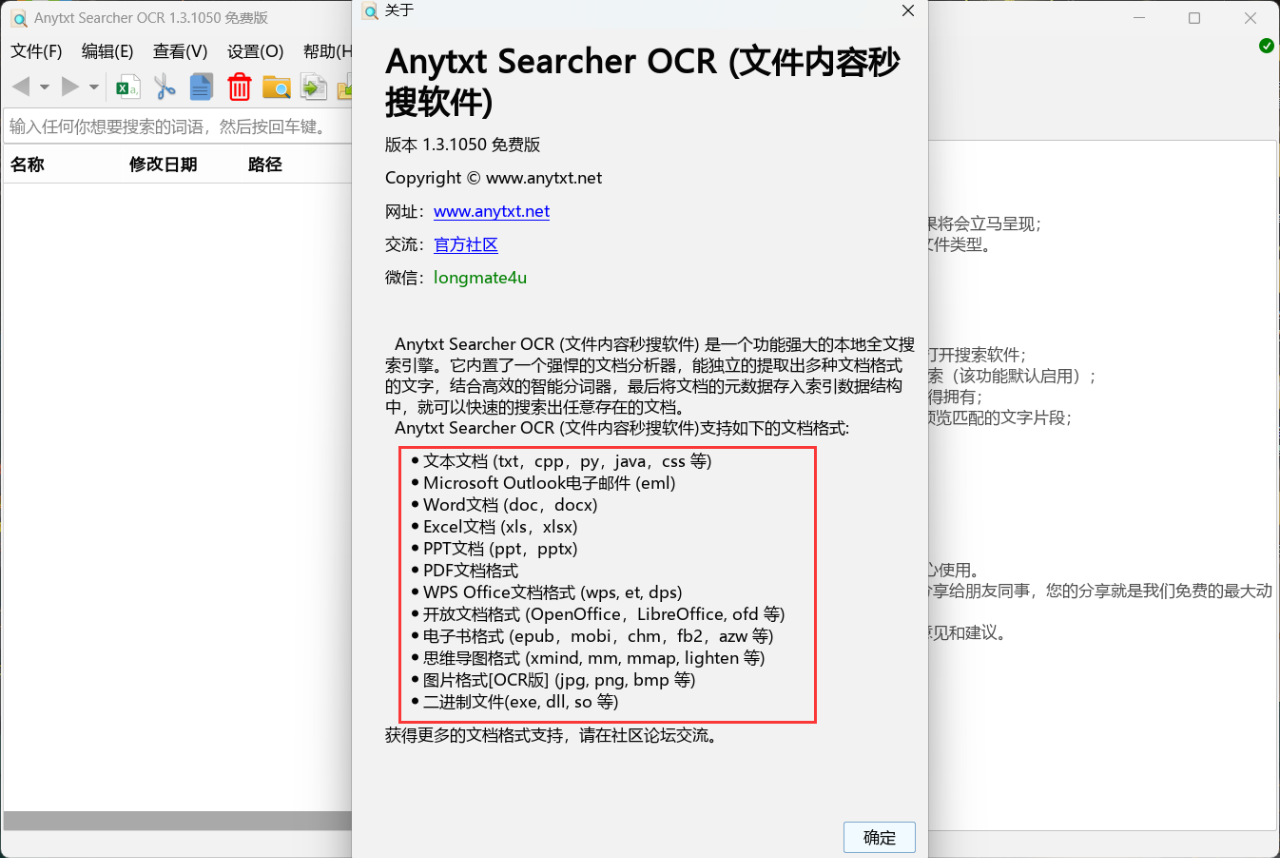Click the Excel export icon
Screen dimensions: 1280x858
(x=128, y=87)
